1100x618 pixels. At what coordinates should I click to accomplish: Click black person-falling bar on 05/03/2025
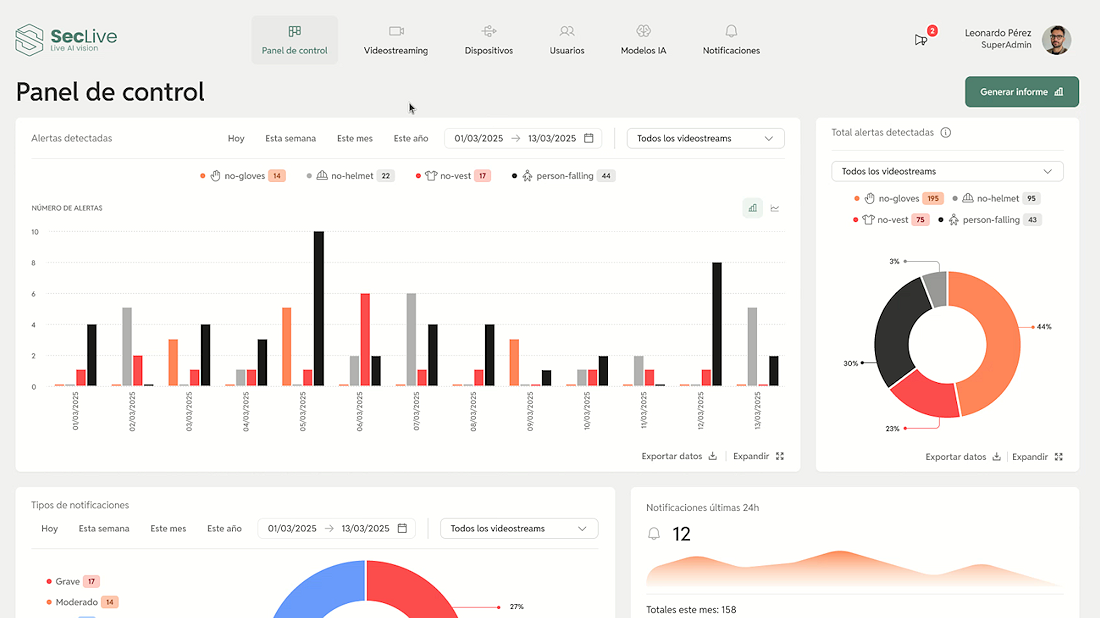tap(318, 309)
